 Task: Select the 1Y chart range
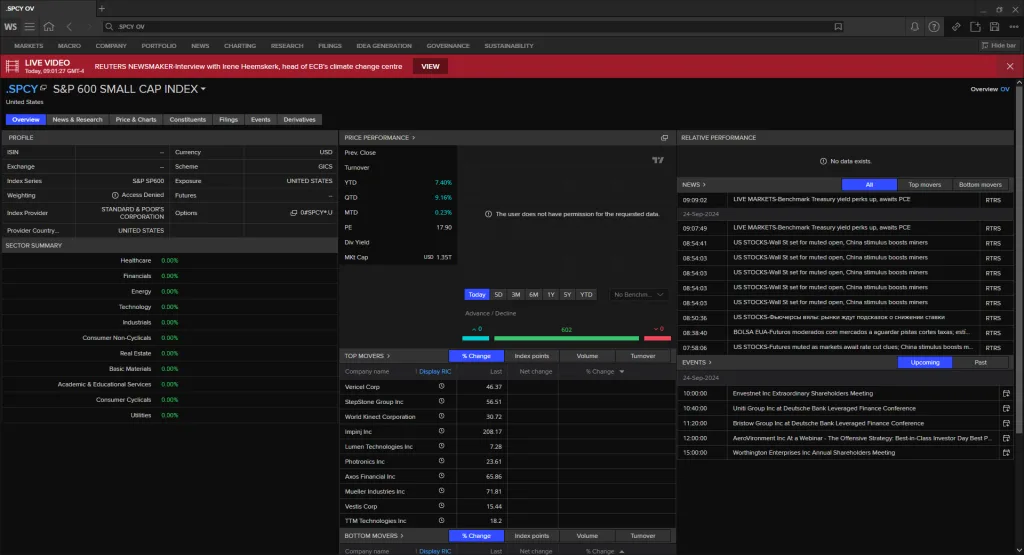[551, 294]
